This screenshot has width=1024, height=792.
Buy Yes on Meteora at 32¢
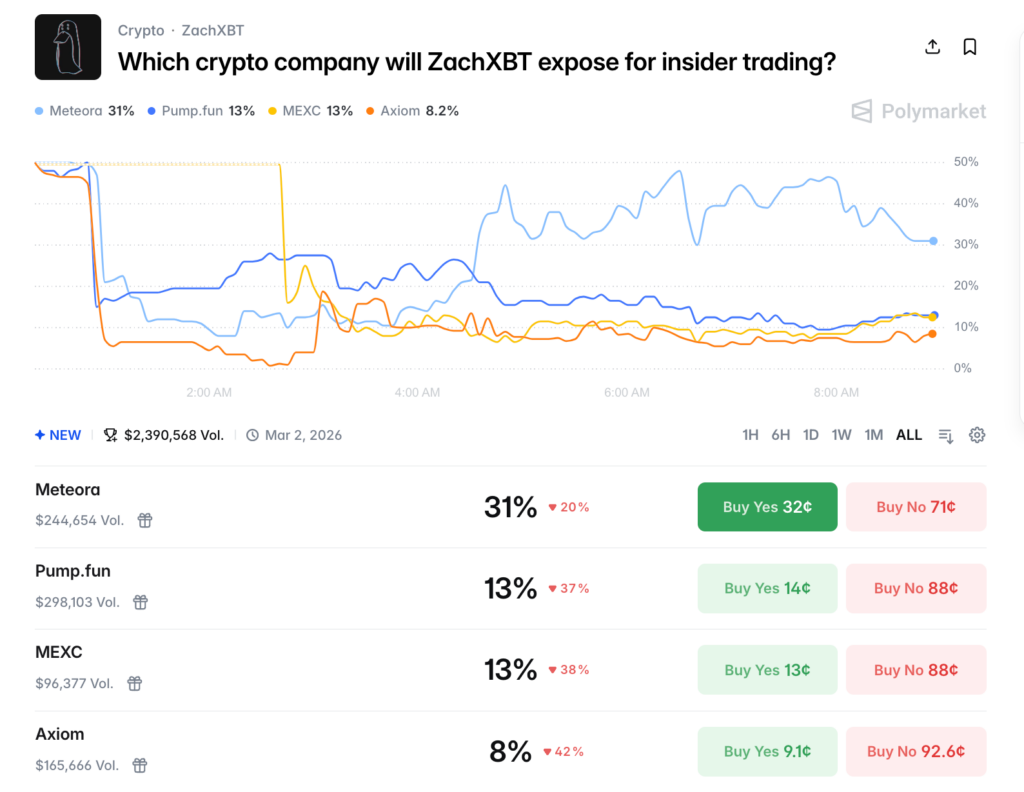[767, 507]
